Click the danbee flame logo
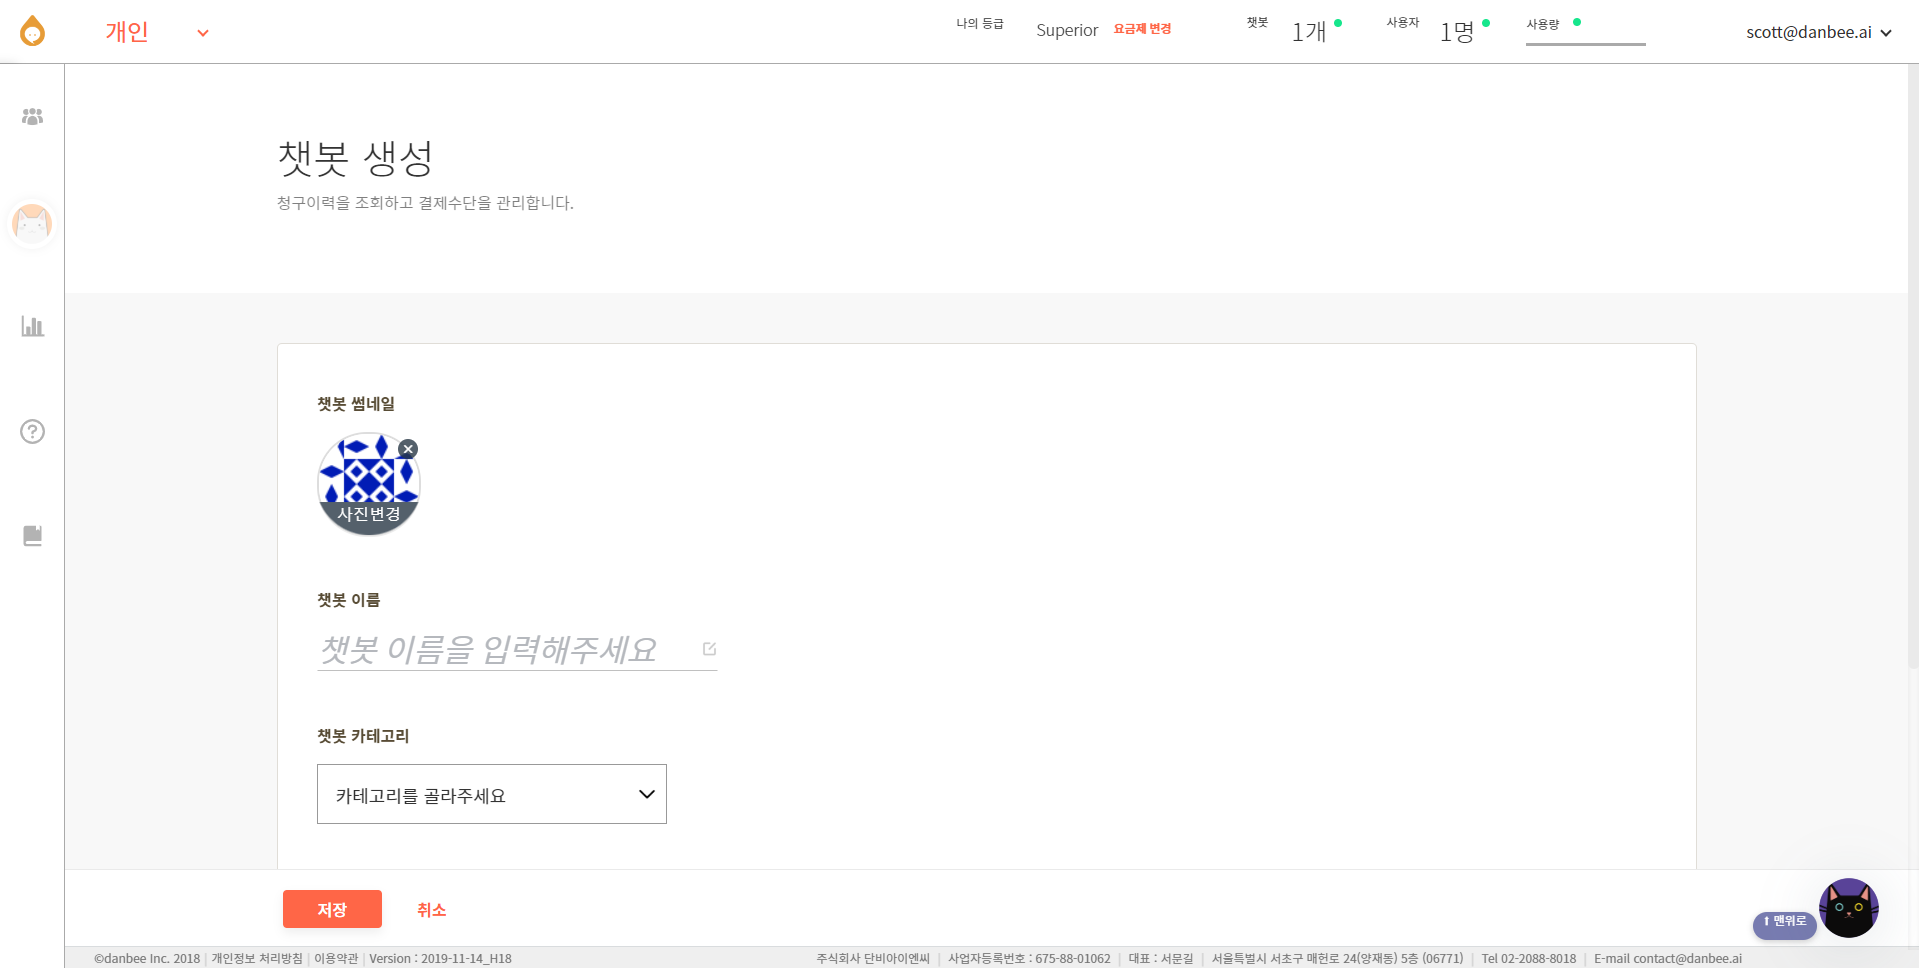Screen dimensions: 1919x968 pyautogui.click(x=32, y=31)
